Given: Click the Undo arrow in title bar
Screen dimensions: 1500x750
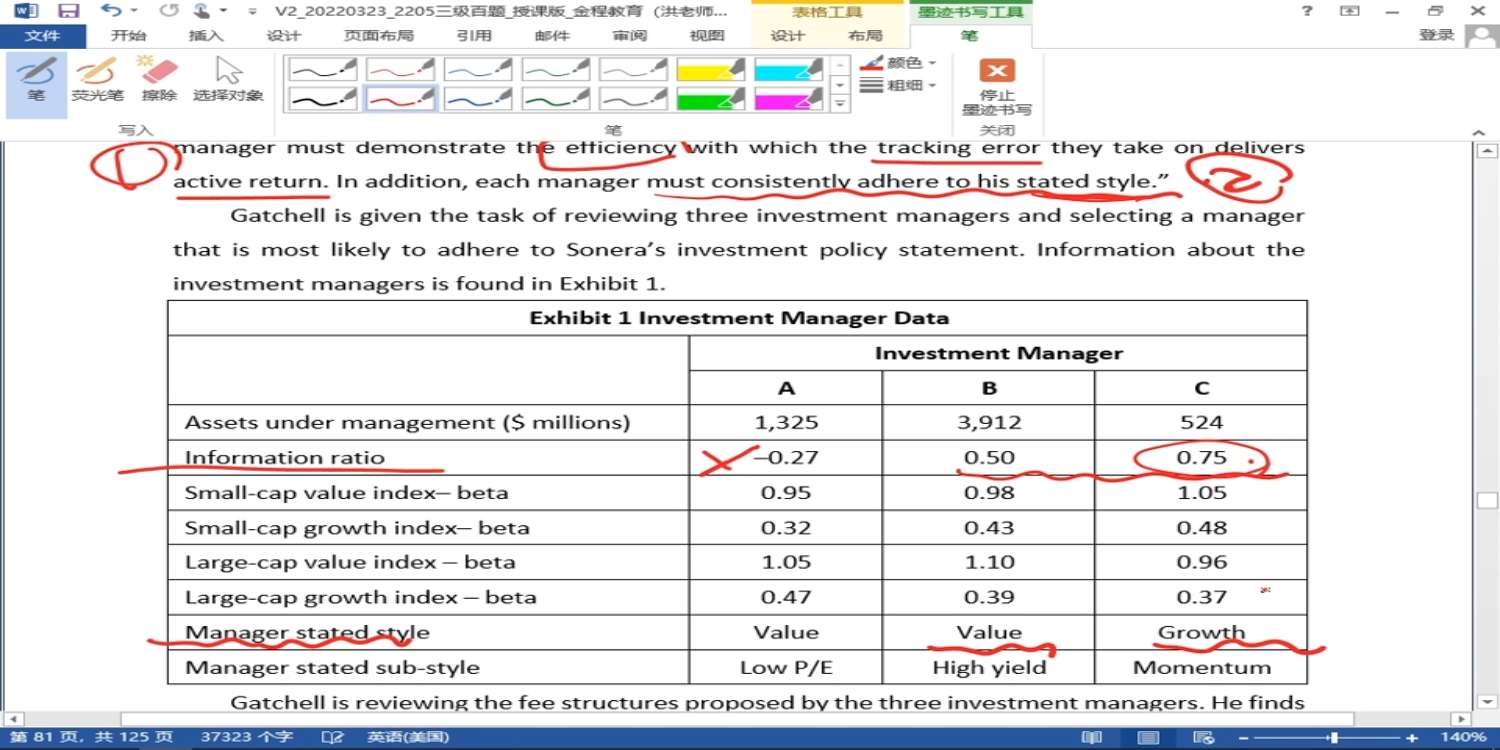Looking at the screenshot, I should click(111, 12).
